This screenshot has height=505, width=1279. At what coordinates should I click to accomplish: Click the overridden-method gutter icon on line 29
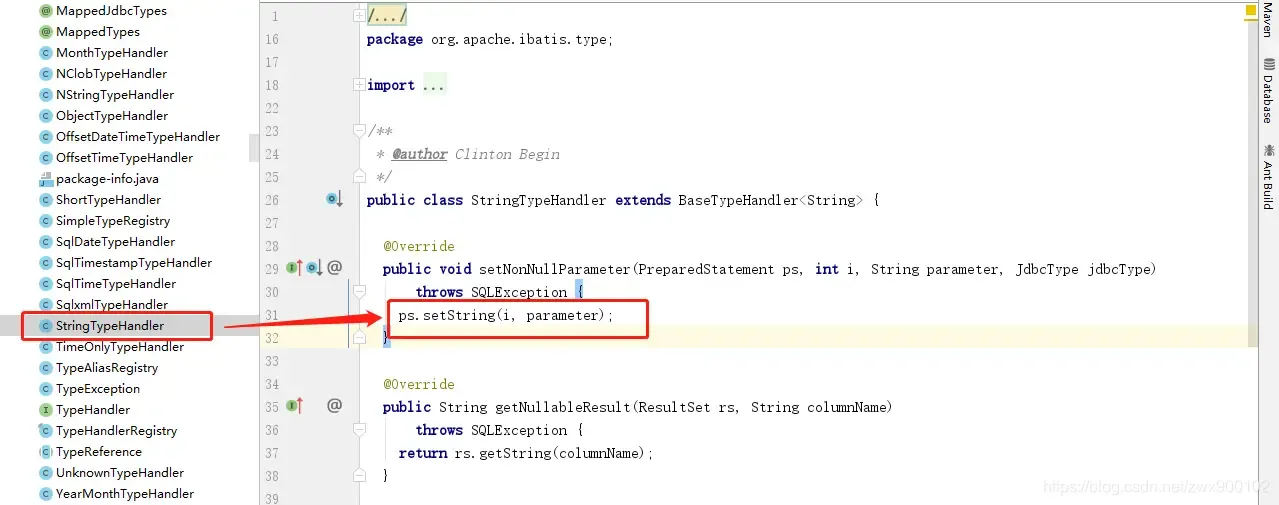click(x=314, y=268)
